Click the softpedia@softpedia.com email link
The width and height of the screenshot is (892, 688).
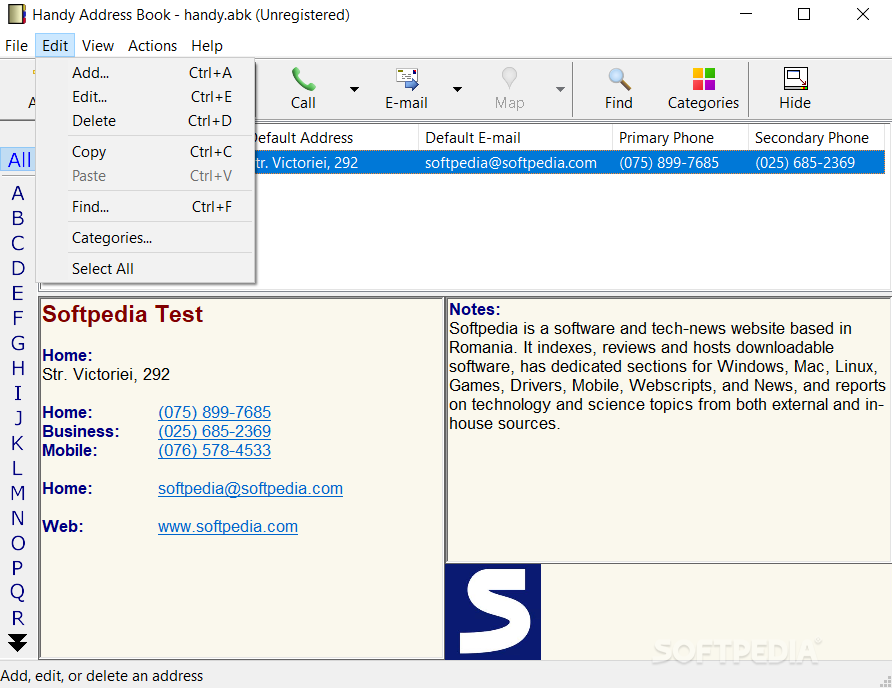pyautogui.click(x=250, y=489)
